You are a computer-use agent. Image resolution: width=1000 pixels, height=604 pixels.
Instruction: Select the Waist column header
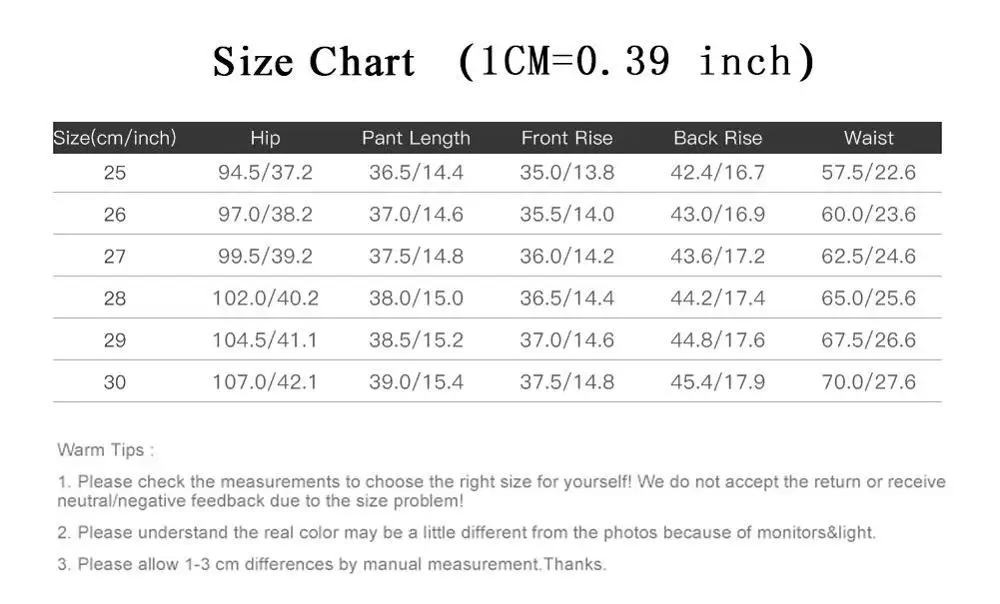[868, 138]
